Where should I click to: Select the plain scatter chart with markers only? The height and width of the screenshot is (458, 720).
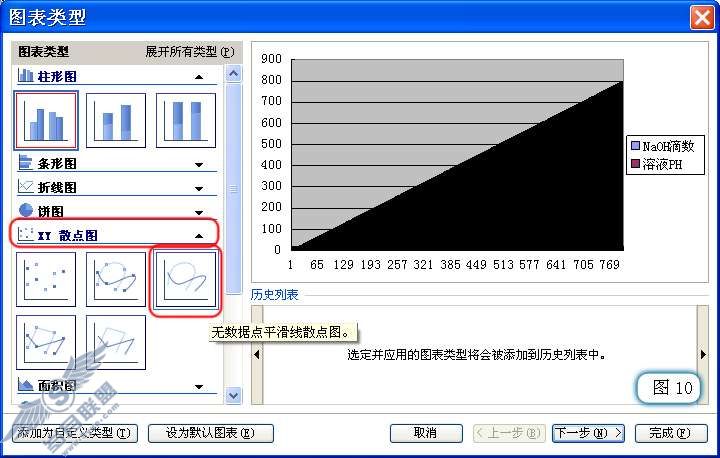pos(46,279)
